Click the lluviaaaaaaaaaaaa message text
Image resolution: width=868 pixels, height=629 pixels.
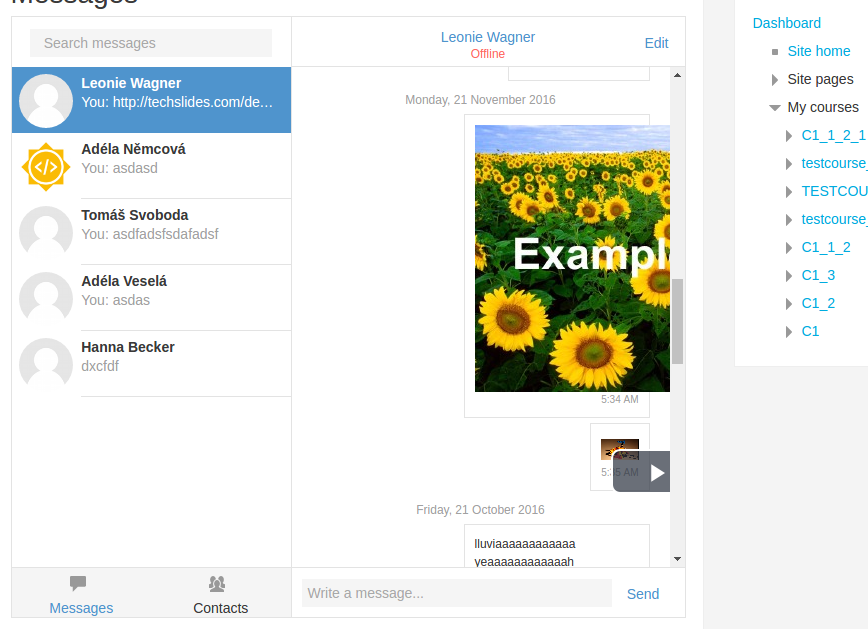click(525, 544)
